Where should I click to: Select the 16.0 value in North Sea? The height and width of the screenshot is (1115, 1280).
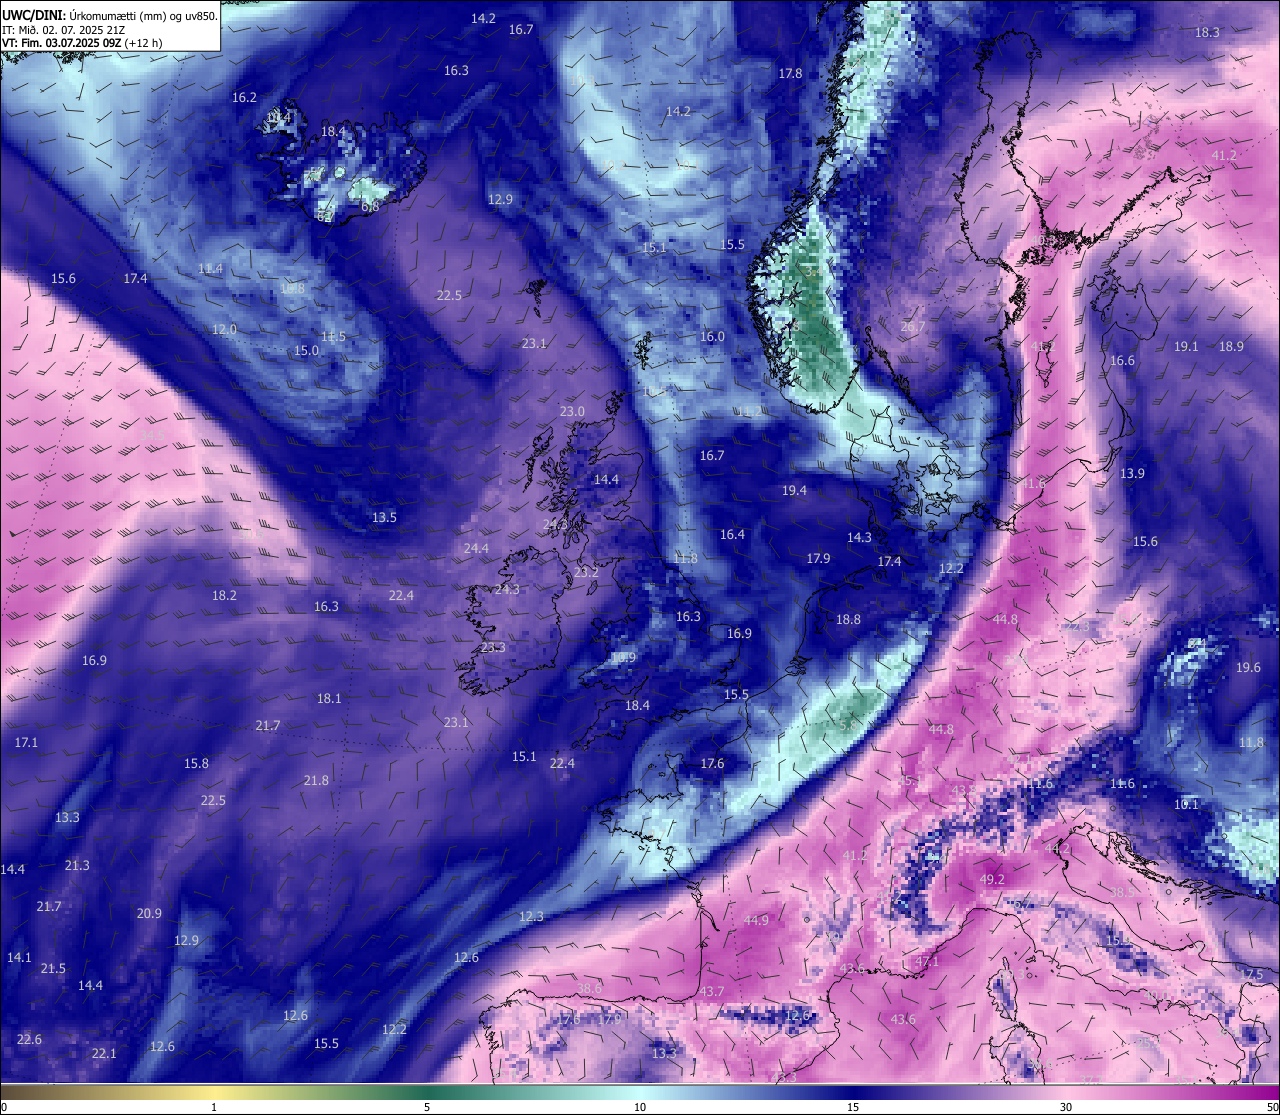(x=712, y=337)
